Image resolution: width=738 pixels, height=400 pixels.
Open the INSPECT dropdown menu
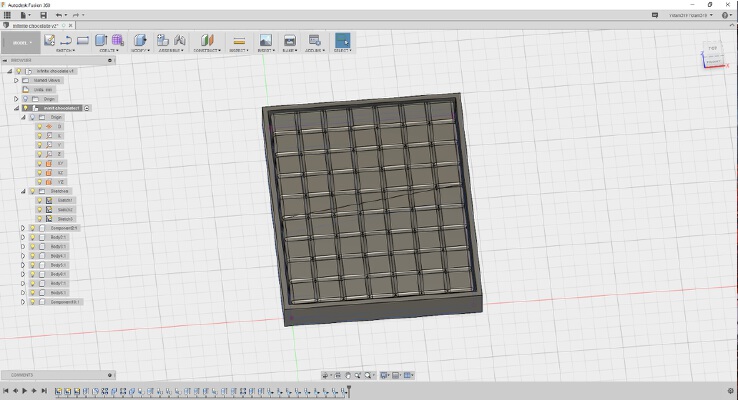point(239,50)
